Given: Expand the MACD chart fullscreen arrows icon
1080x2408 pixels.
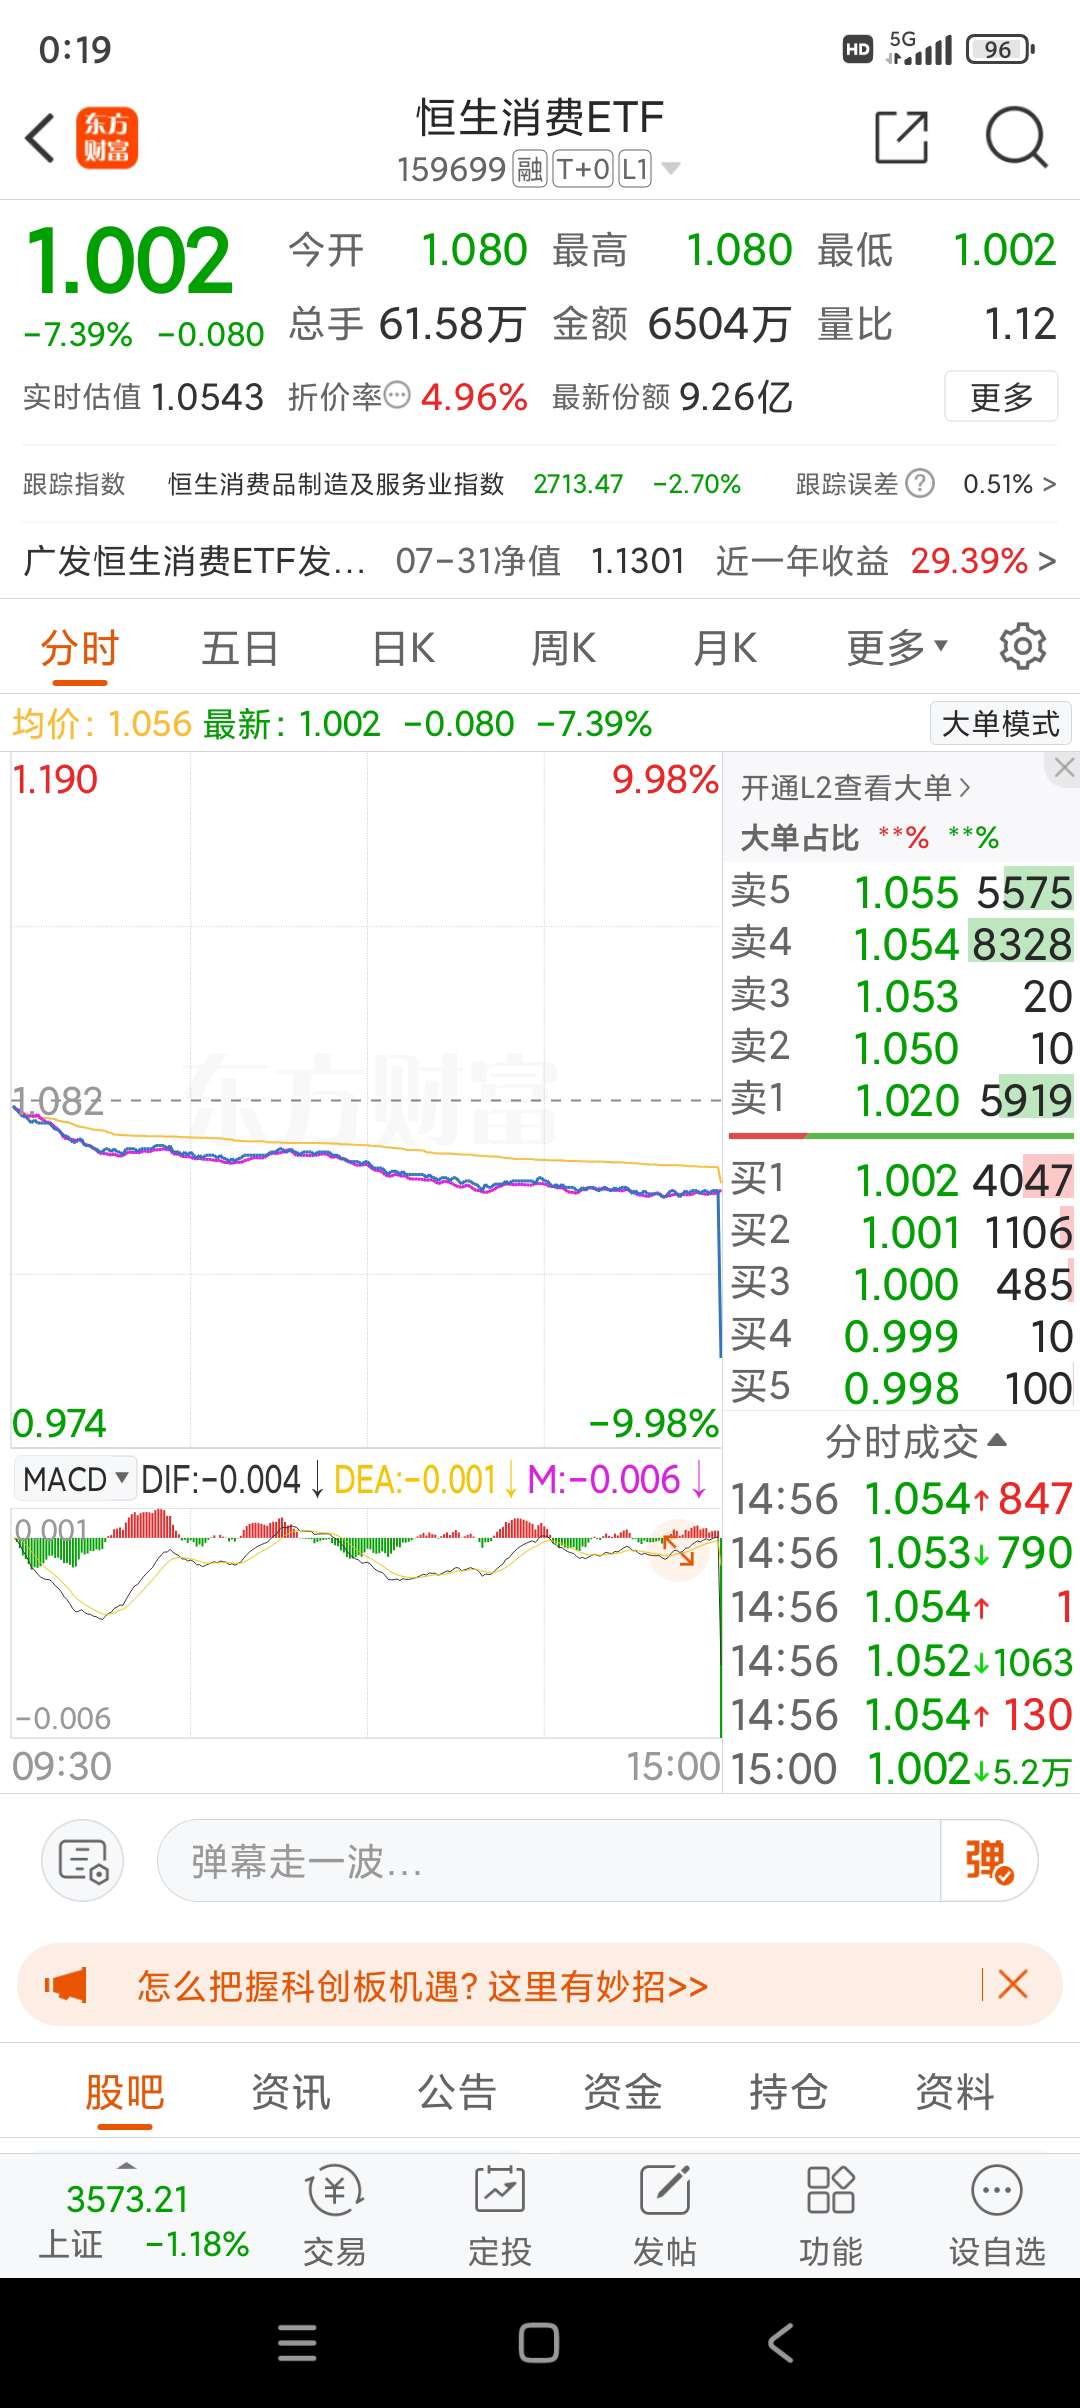Looking at the screenshot, I should click(679, 1550).
